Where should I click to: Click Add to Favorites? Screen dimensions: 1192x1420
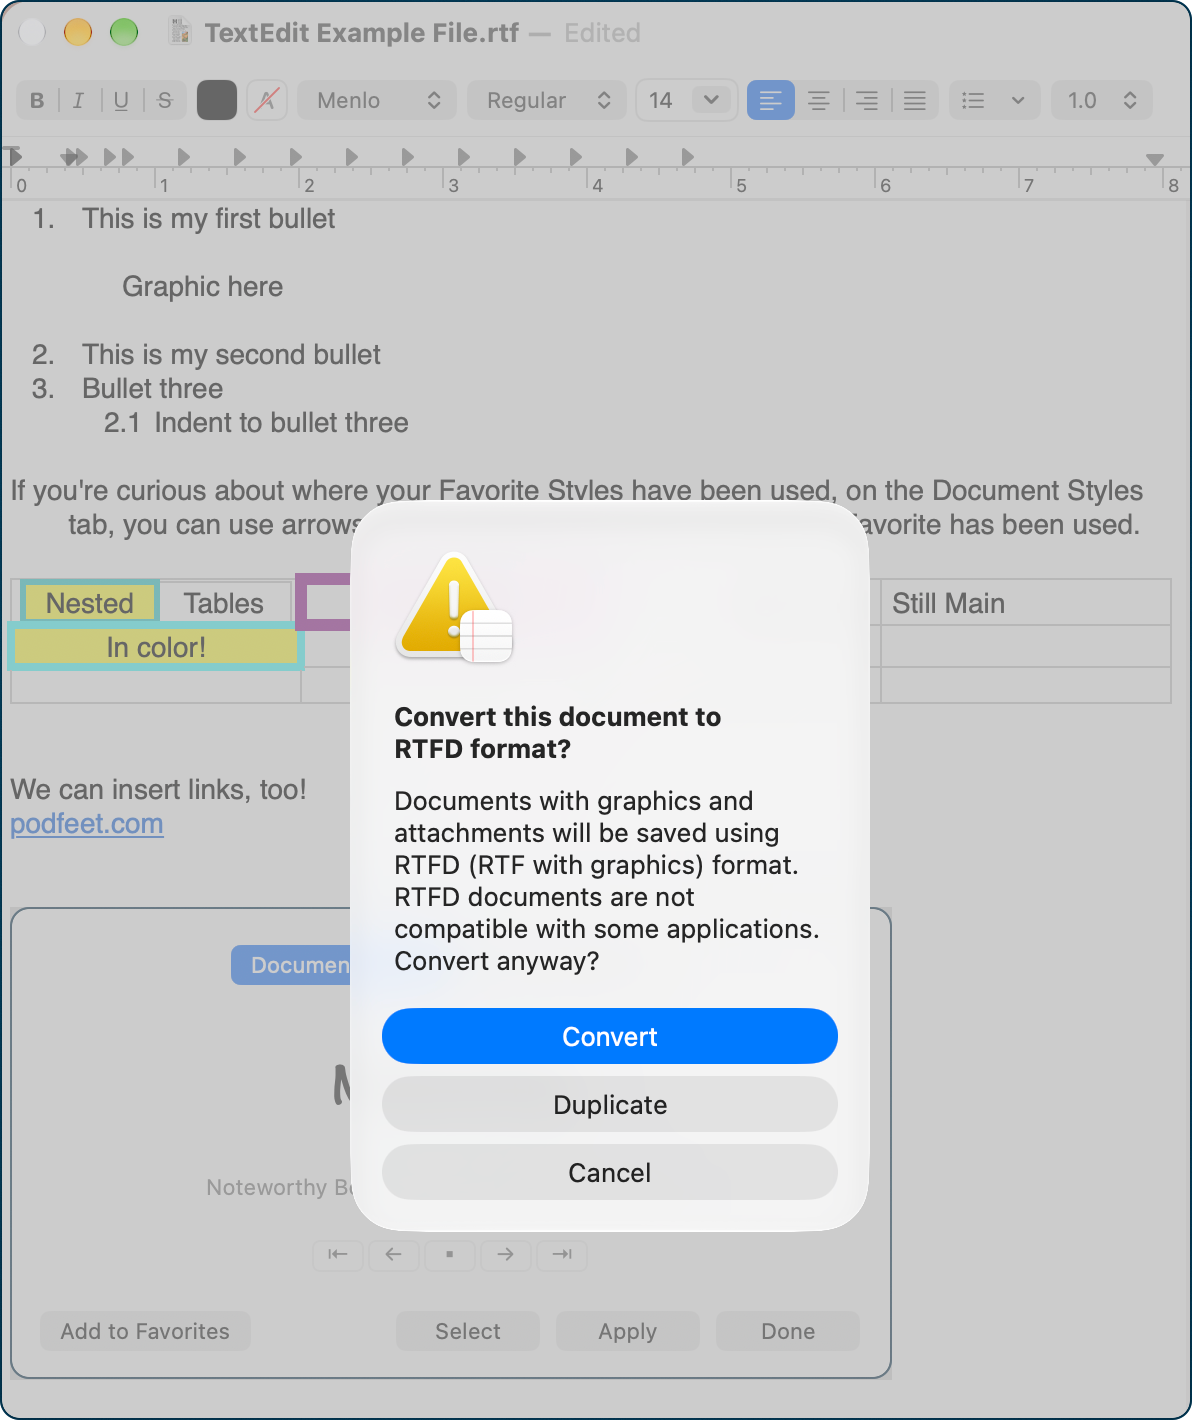(x=145, y=1331)
